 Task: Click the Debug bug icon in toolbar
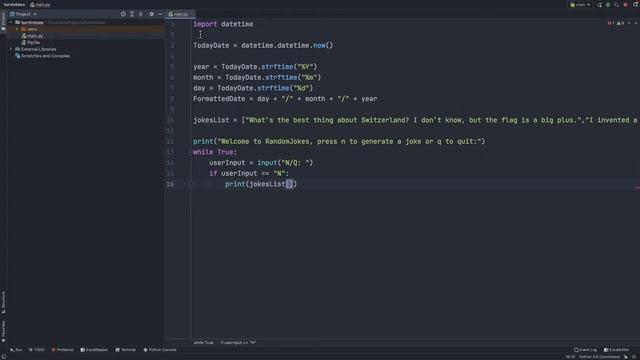(608, 4)
